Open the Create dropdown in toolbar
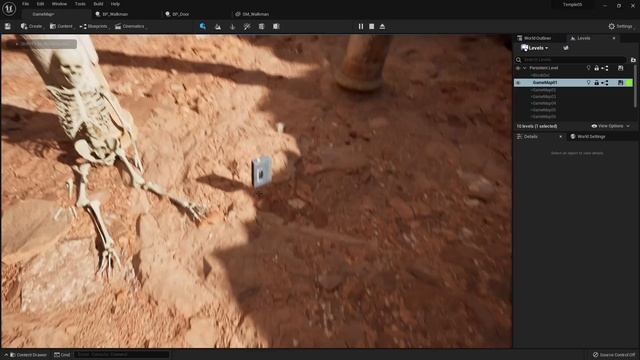 point(31,26)
